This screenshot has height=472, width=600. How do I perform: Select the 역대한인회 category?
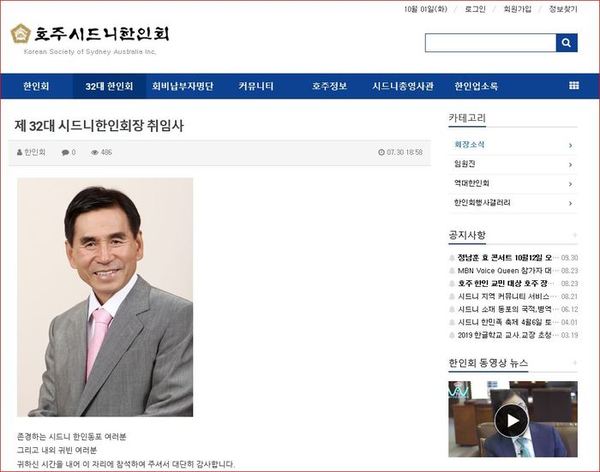click(471, 183)
